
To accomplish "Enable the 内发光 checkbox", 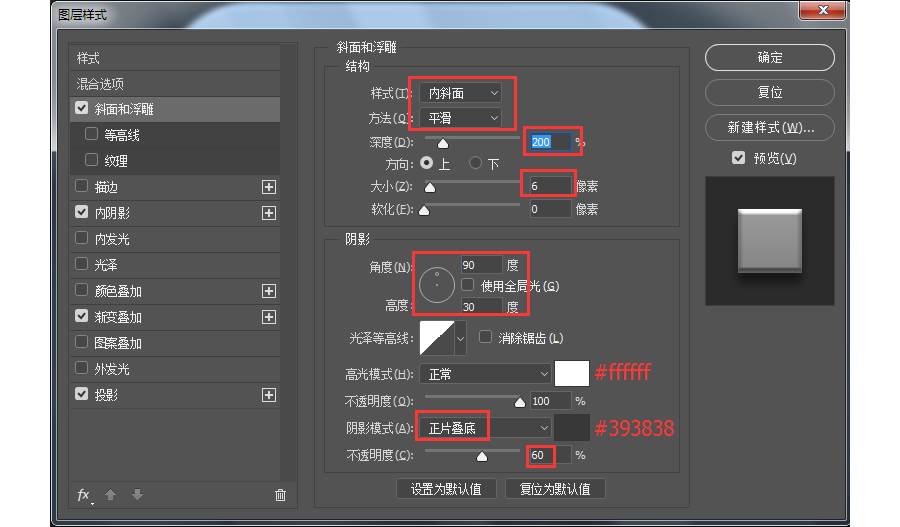I will pos(82,238).
